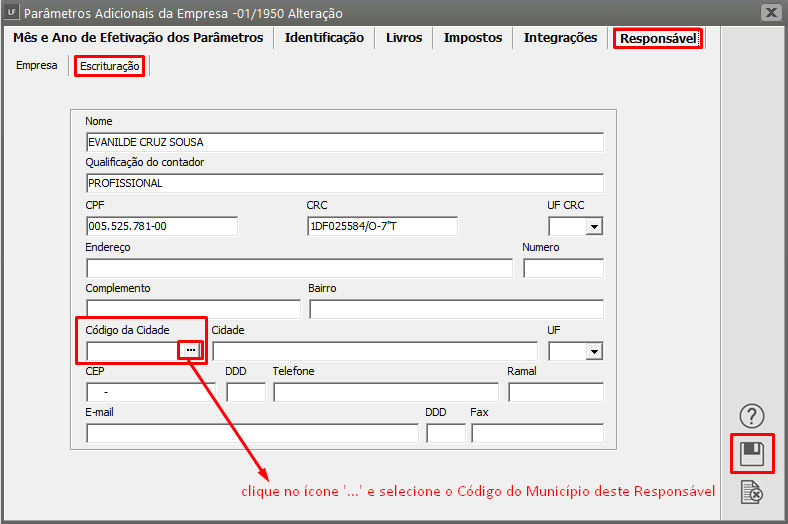This screenshot has width=788, height=524.
Task: Click the CPF input field
Action: point(161,226)
